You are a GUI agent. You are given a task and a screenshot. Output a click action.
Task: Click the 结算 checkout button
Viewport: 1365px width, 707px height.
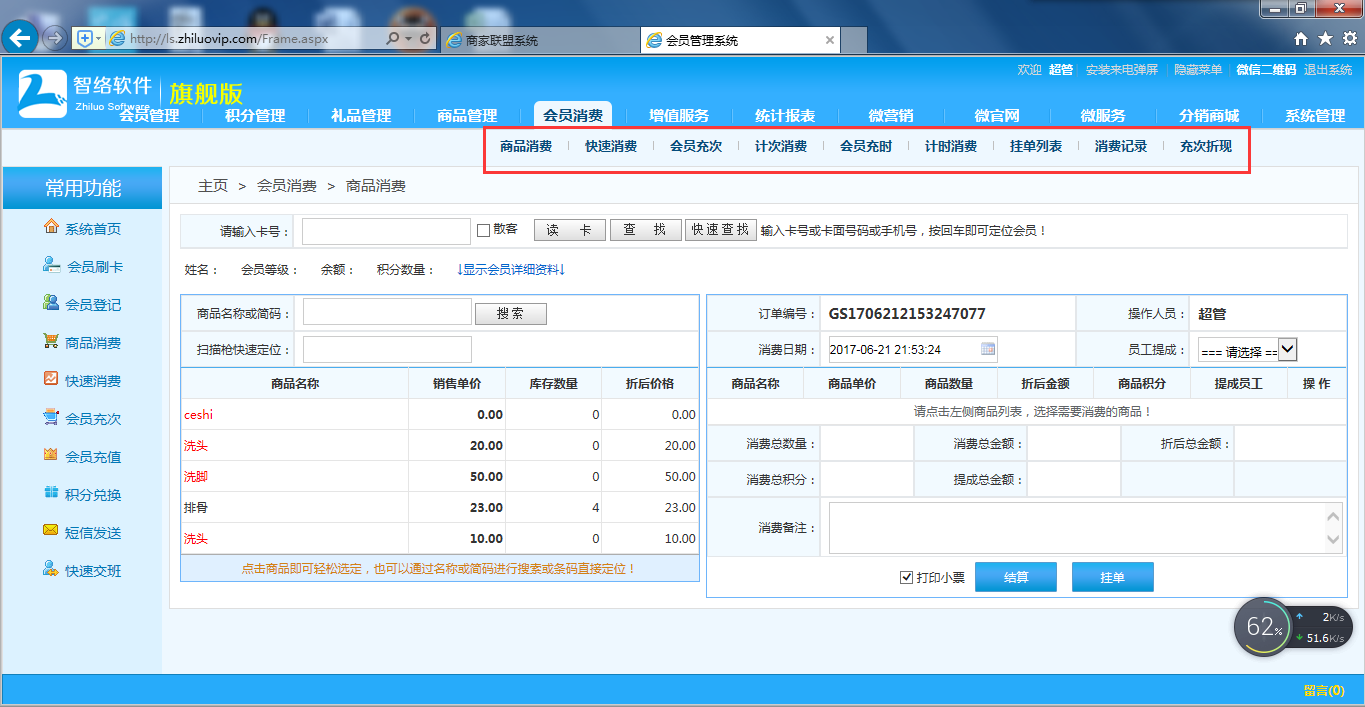(x=1016, y=577)
